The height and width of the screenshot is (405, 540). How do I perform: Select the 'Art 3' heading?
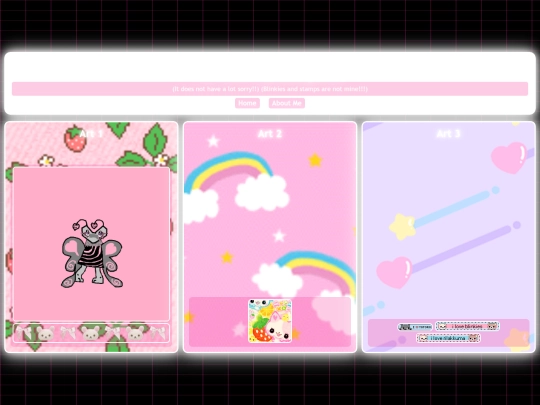tap(448, 134)
